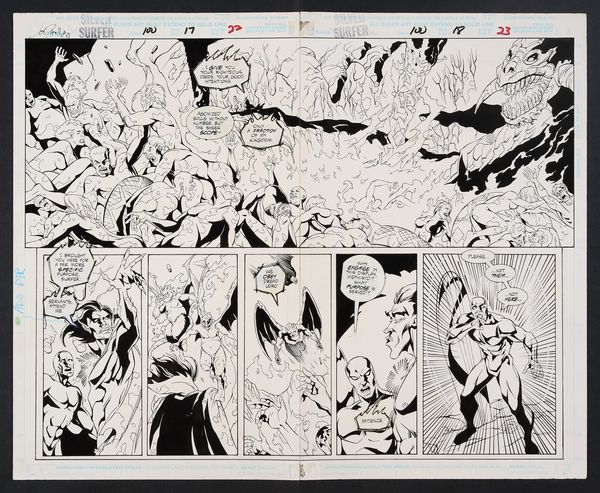Click the 'I brought you here' speech balloon
Viewport: 600px width, 493px height.
tap(72, 268)
